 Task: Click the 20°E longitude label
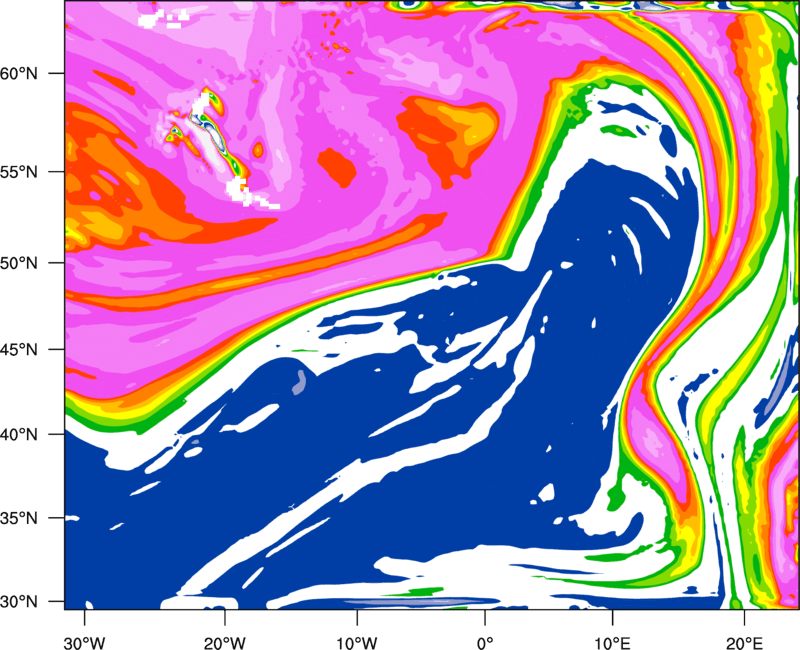pos(744,643)
